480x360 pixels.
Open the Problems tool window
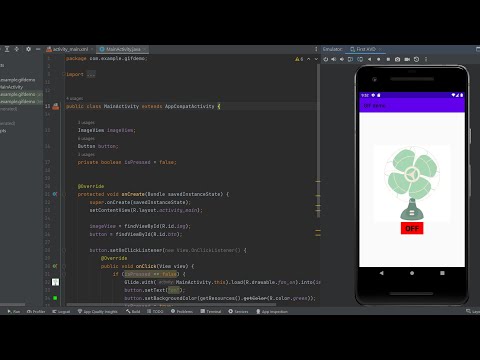[x=182, y=311]
